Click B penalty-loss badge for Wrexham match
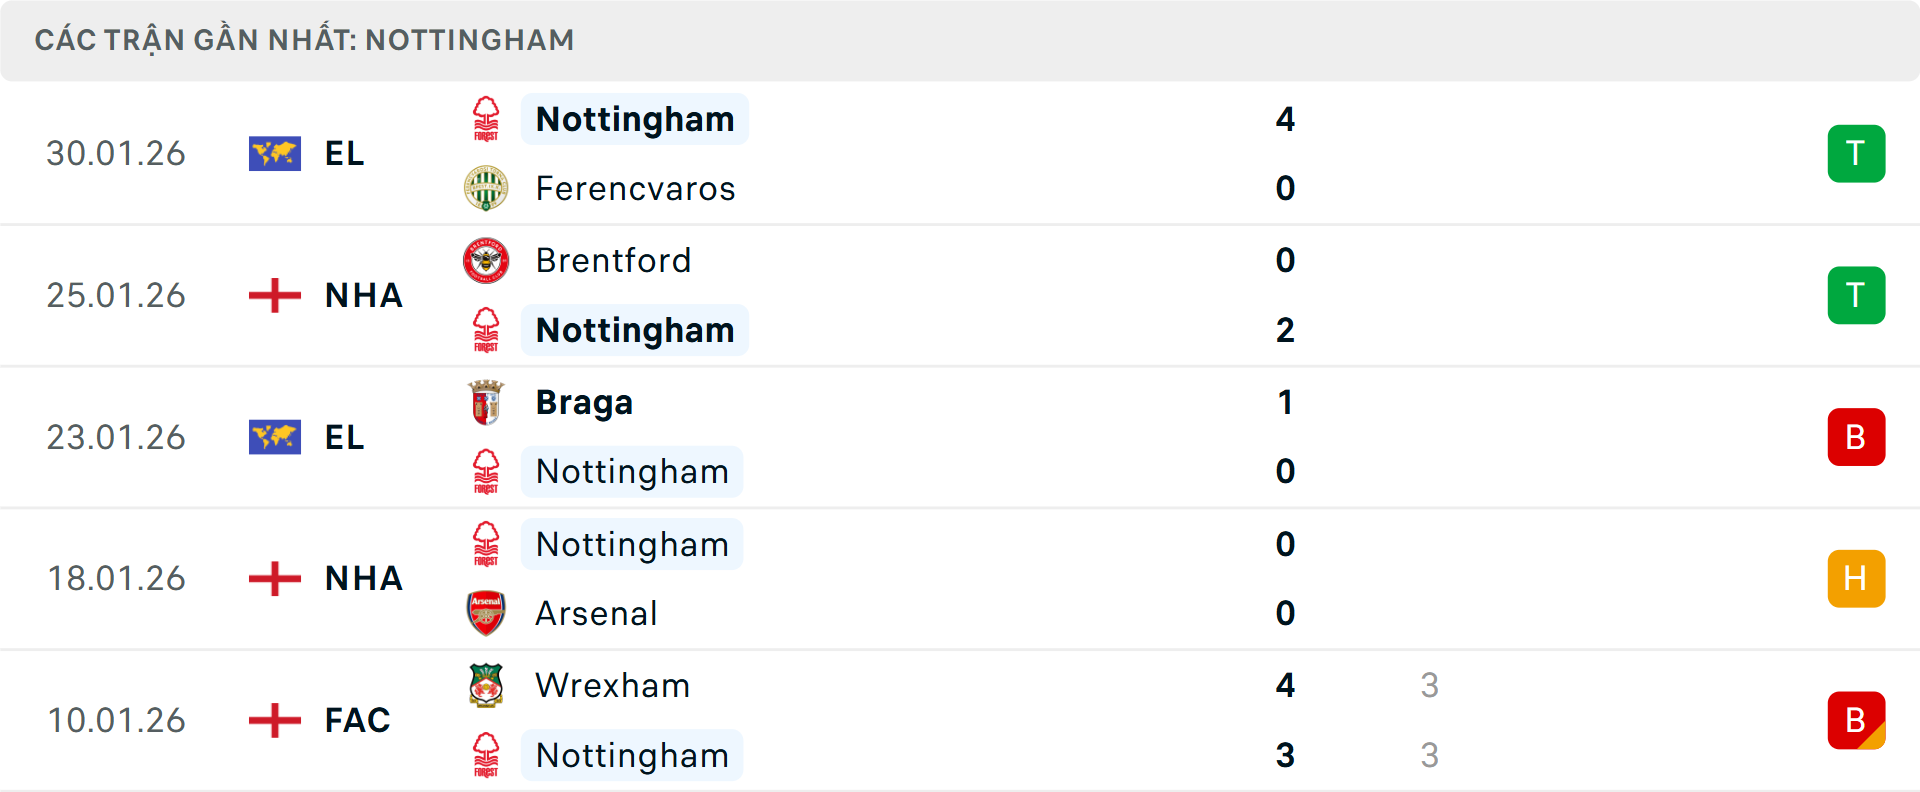The width and height of the screenshot is (1920, 792). [1856, 720]
